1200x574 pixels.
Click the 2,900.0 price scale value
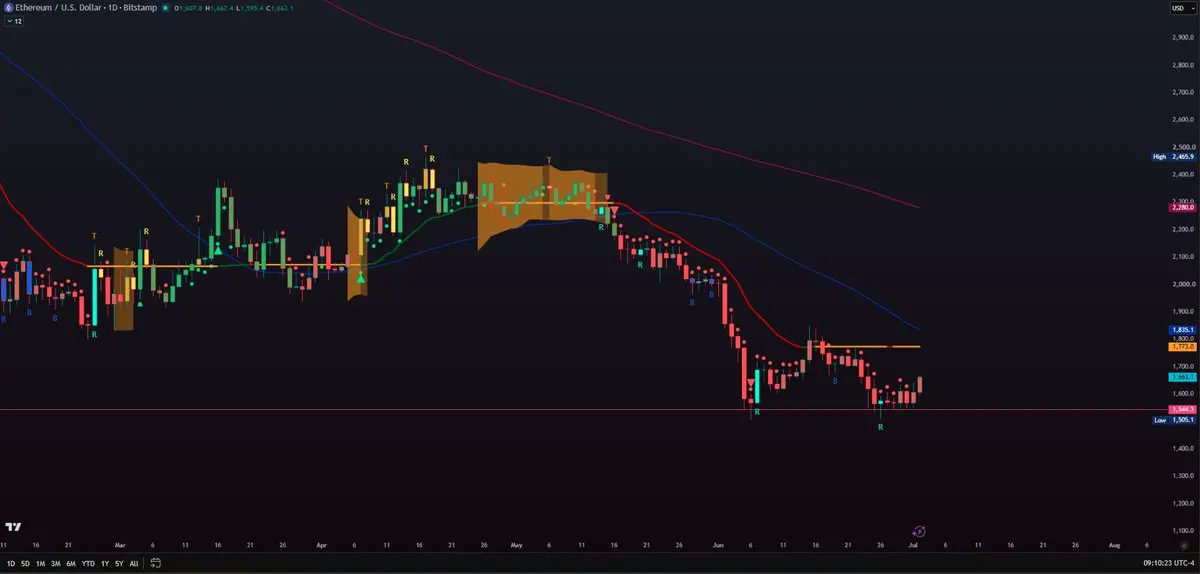(x=1182, y=37)
